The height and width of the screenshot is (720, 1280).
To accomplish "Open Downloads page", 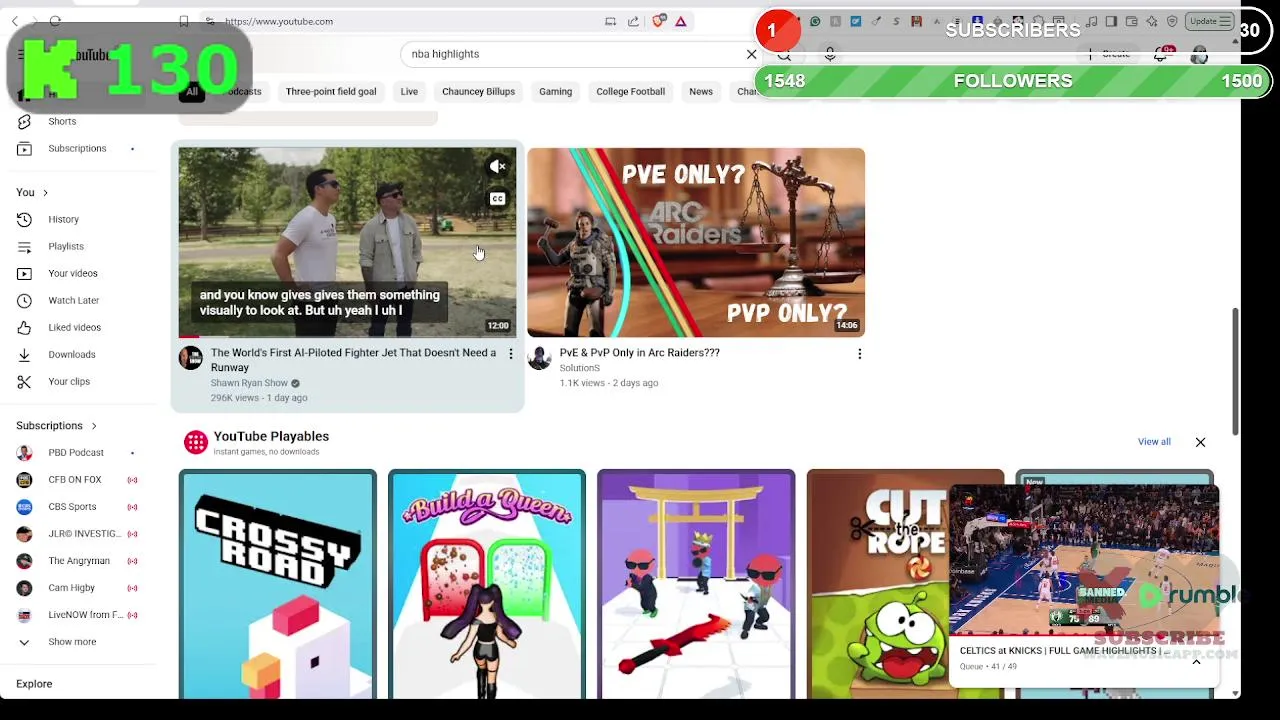I will [71, 354].
